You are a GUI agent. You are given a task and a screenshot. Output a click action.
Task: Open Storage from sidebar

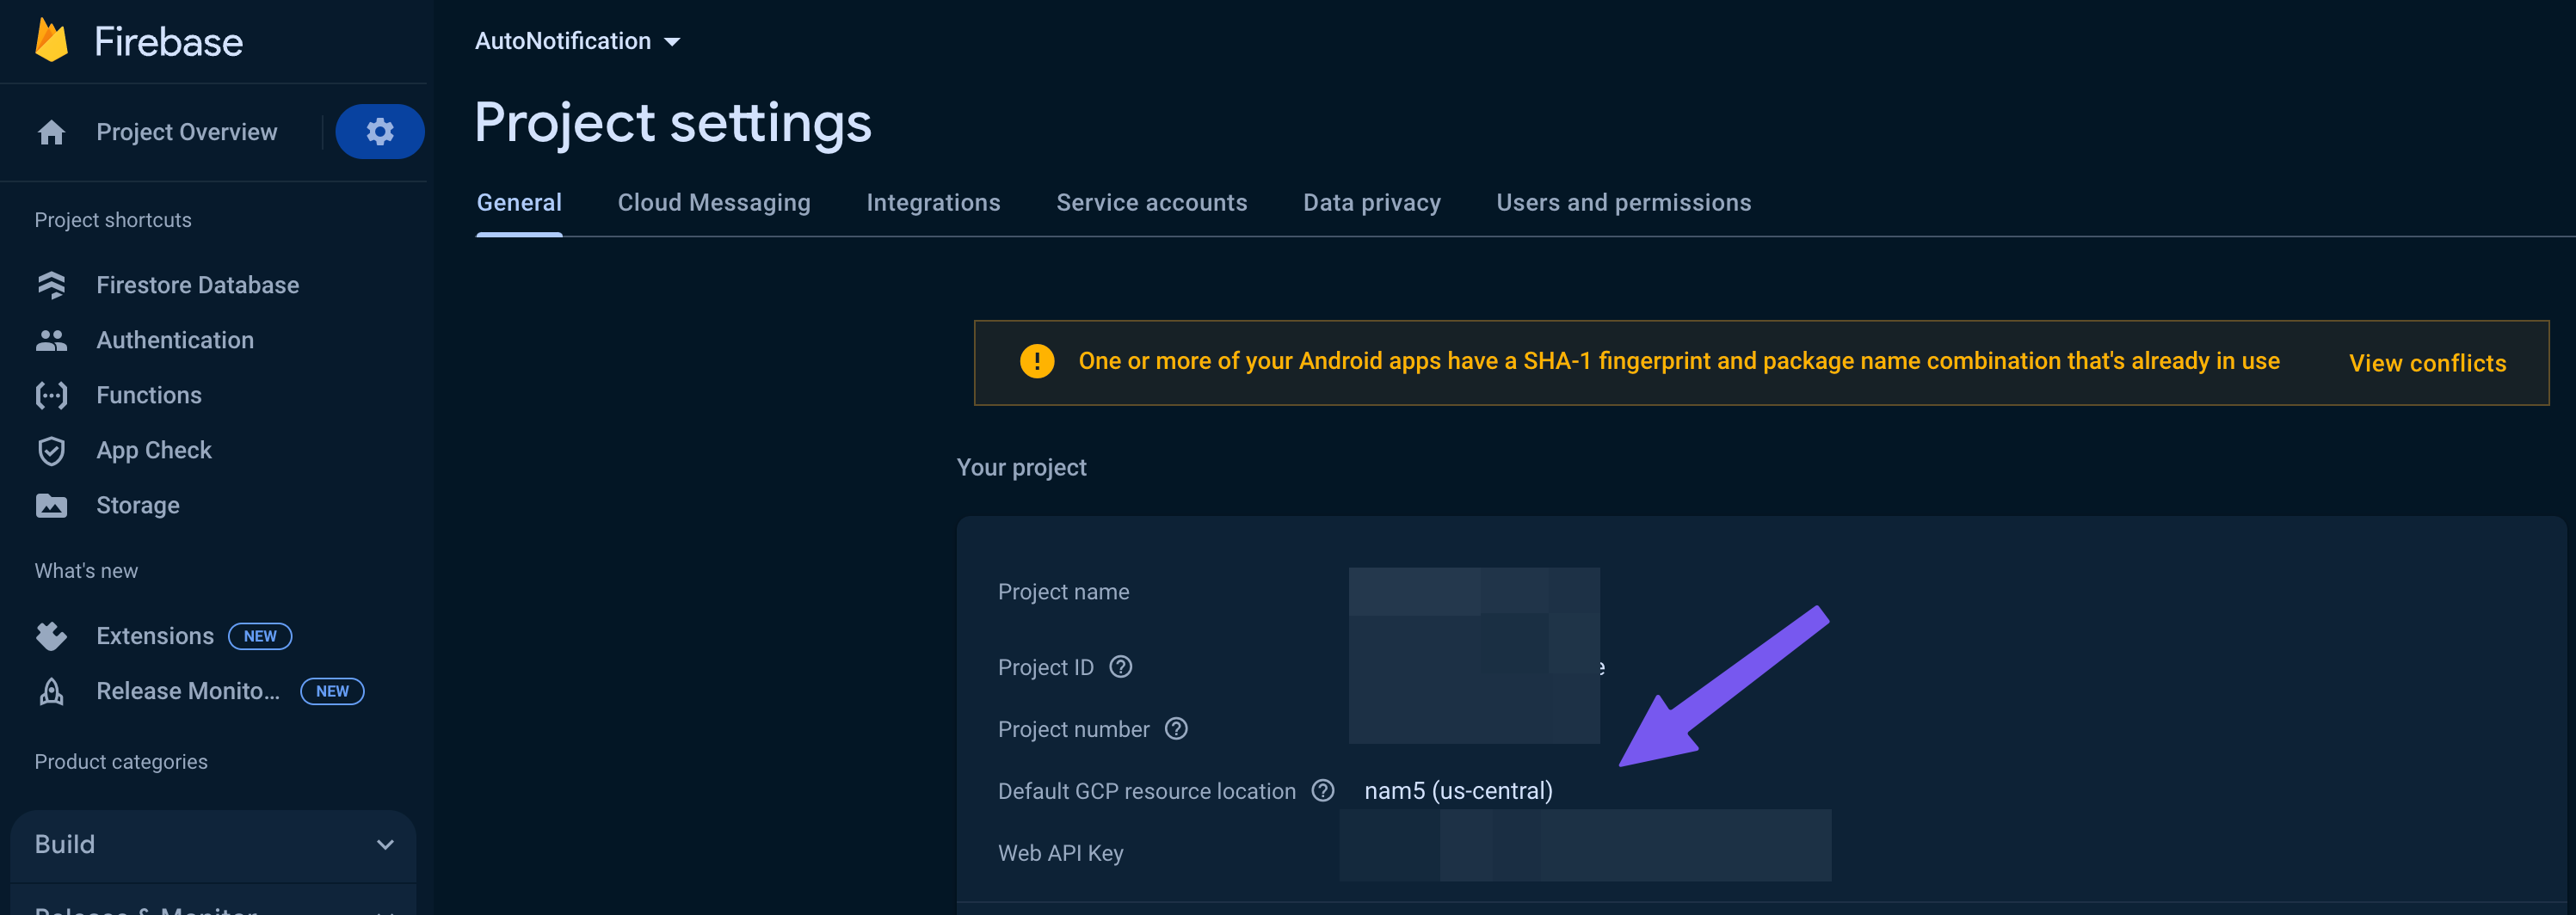click(138, 505)
